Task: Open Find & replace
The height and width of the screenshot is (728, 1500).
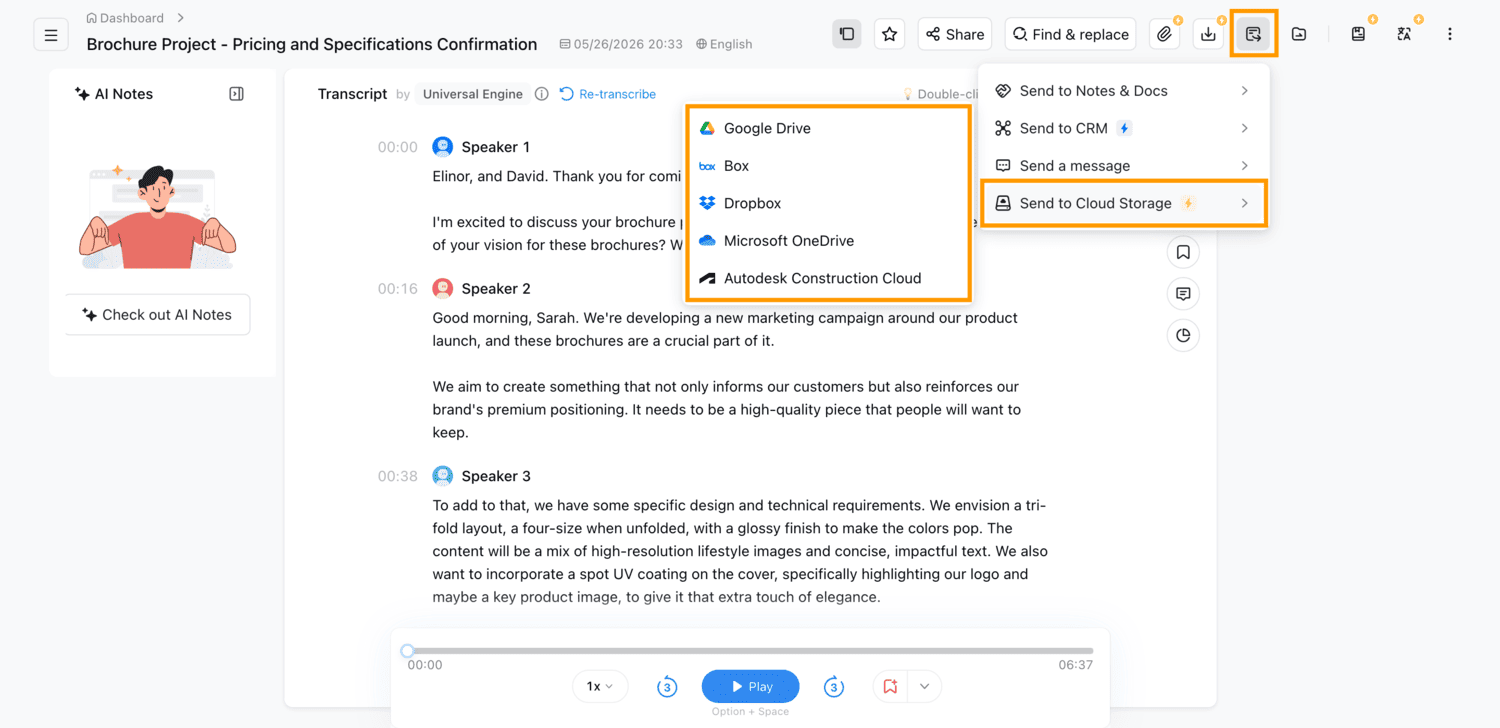Action: point(1070,34)
